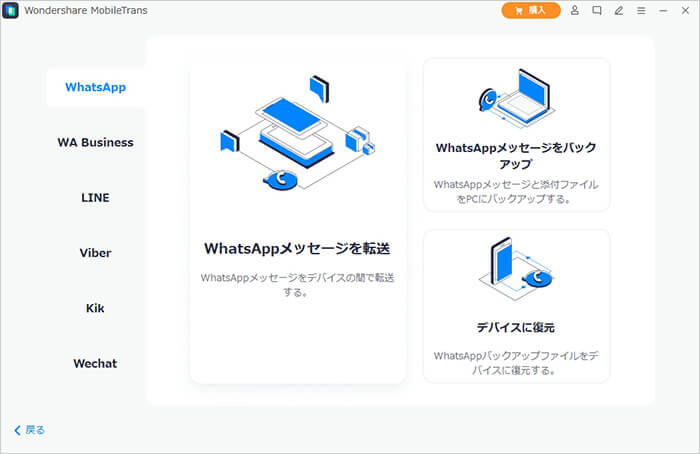This screenshot has height=454, width=700.
Task: Select WhatsAppメッセージをバックアップ option
Action: point(516,155)
